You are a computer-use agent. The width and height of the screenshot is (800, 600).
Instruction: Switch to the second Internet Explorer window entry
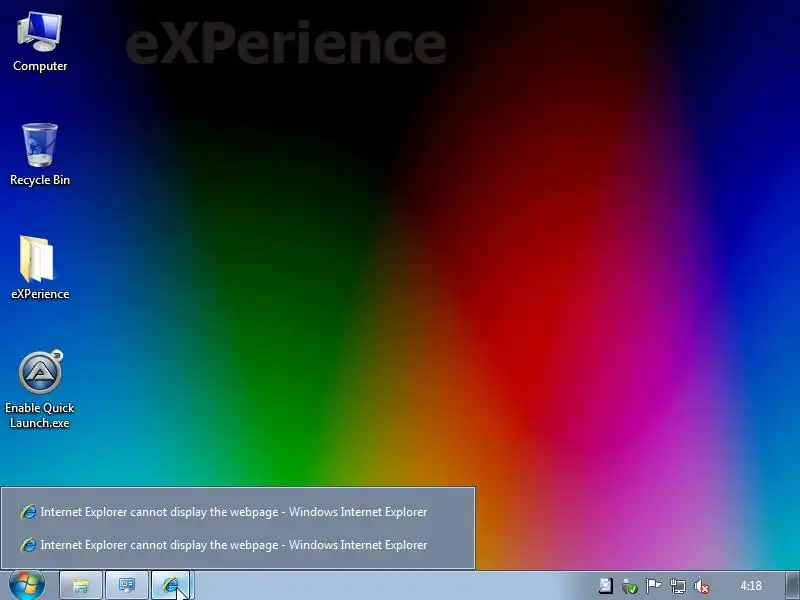coord(238,545)
